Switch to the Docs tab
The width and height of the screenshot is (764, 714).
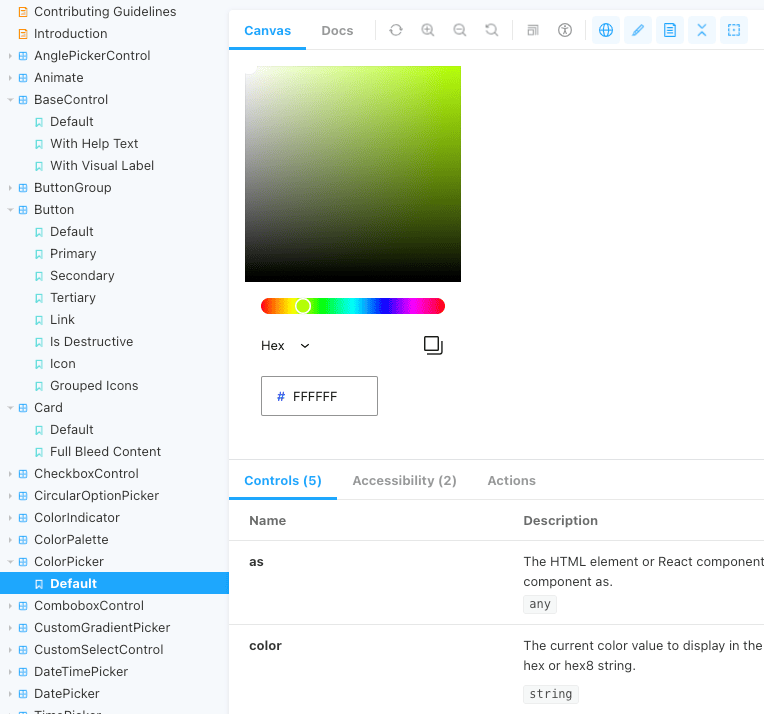[x=337, y=31]
